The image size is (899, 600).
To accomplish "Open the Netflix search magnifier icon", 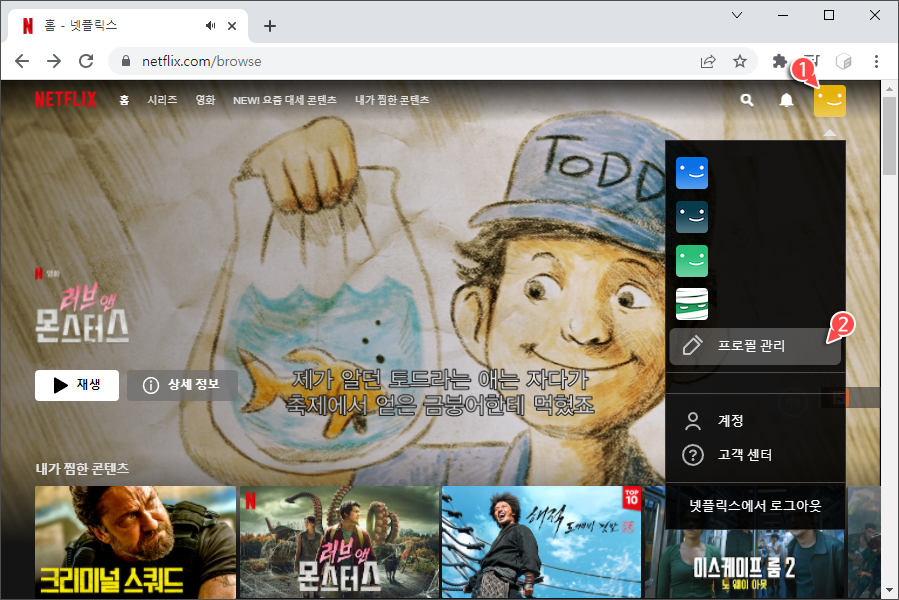I will [x=746, y=100].
